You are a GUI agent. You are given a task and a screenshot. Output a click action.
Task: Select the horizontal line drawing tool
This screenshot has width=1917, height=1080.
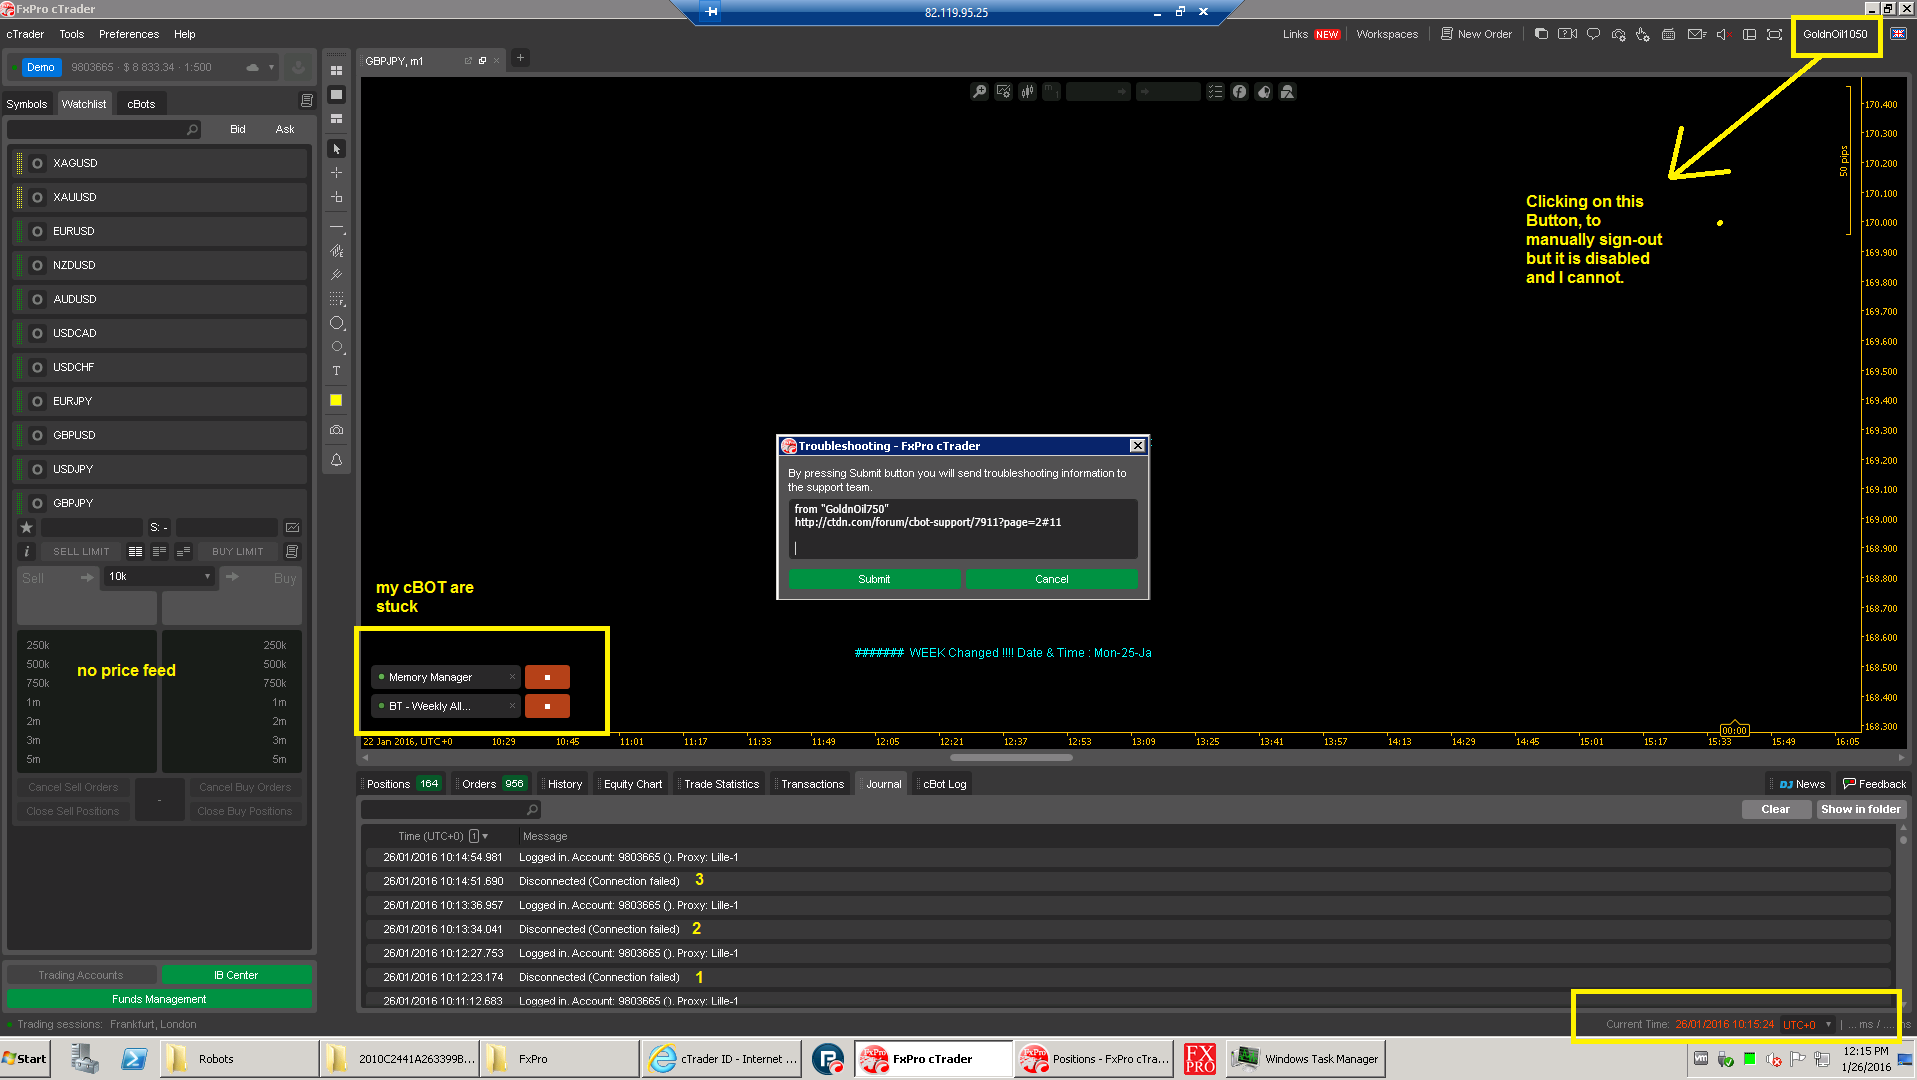336,229
